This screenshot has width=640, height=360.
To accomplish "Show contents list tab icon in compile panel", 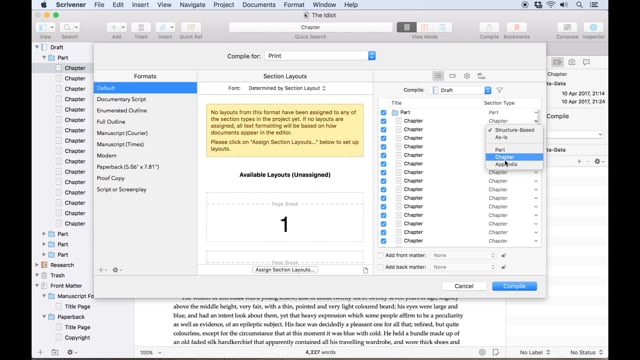I will [438, 76].
